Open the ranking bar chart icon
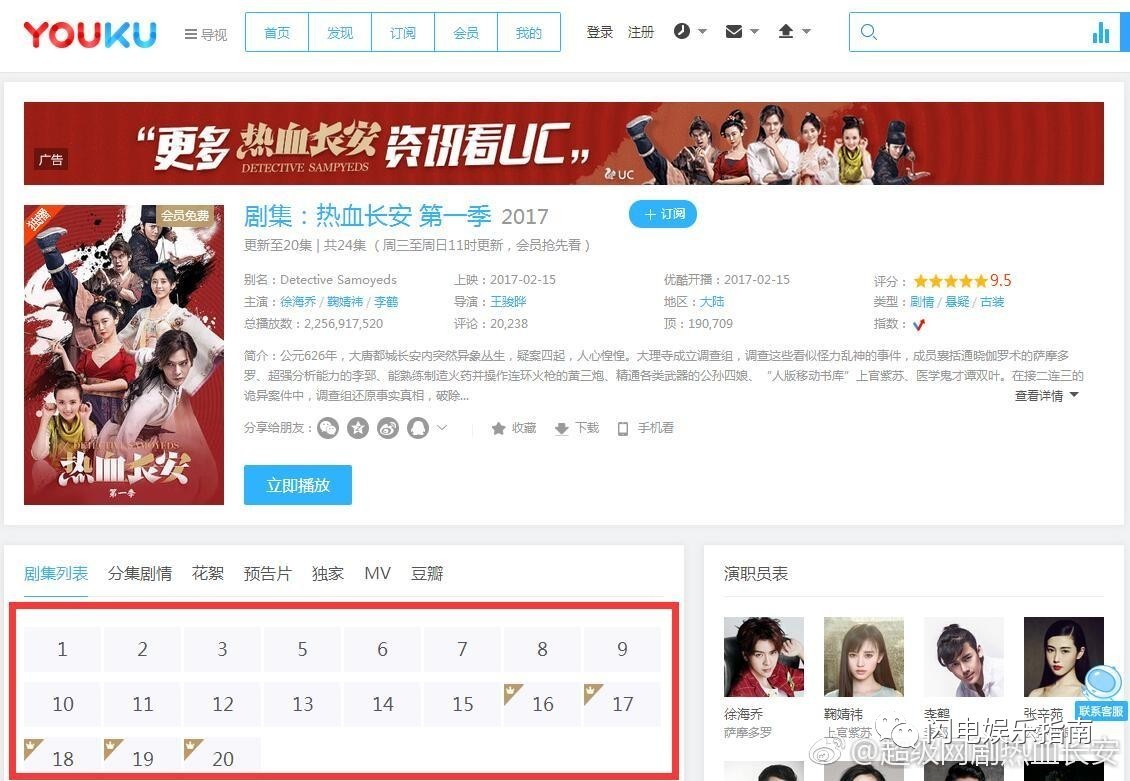The image size is (1130, 781). (x=1100, y=32)
